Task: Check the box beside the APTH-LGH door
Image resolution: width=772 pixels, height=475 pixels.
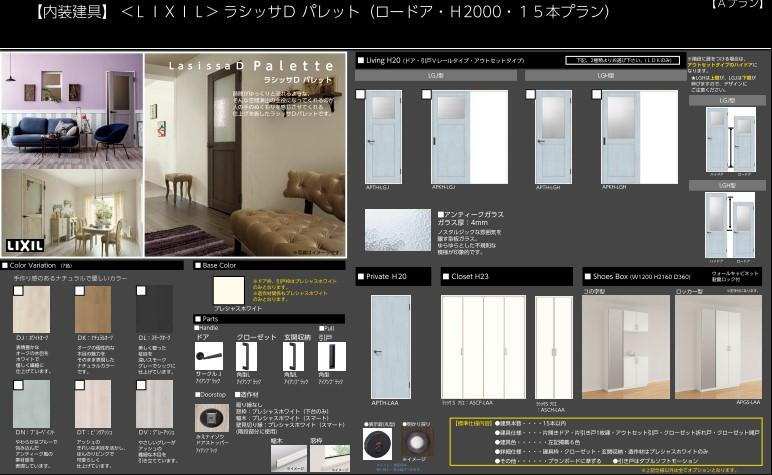Action: tap(530, 94)
